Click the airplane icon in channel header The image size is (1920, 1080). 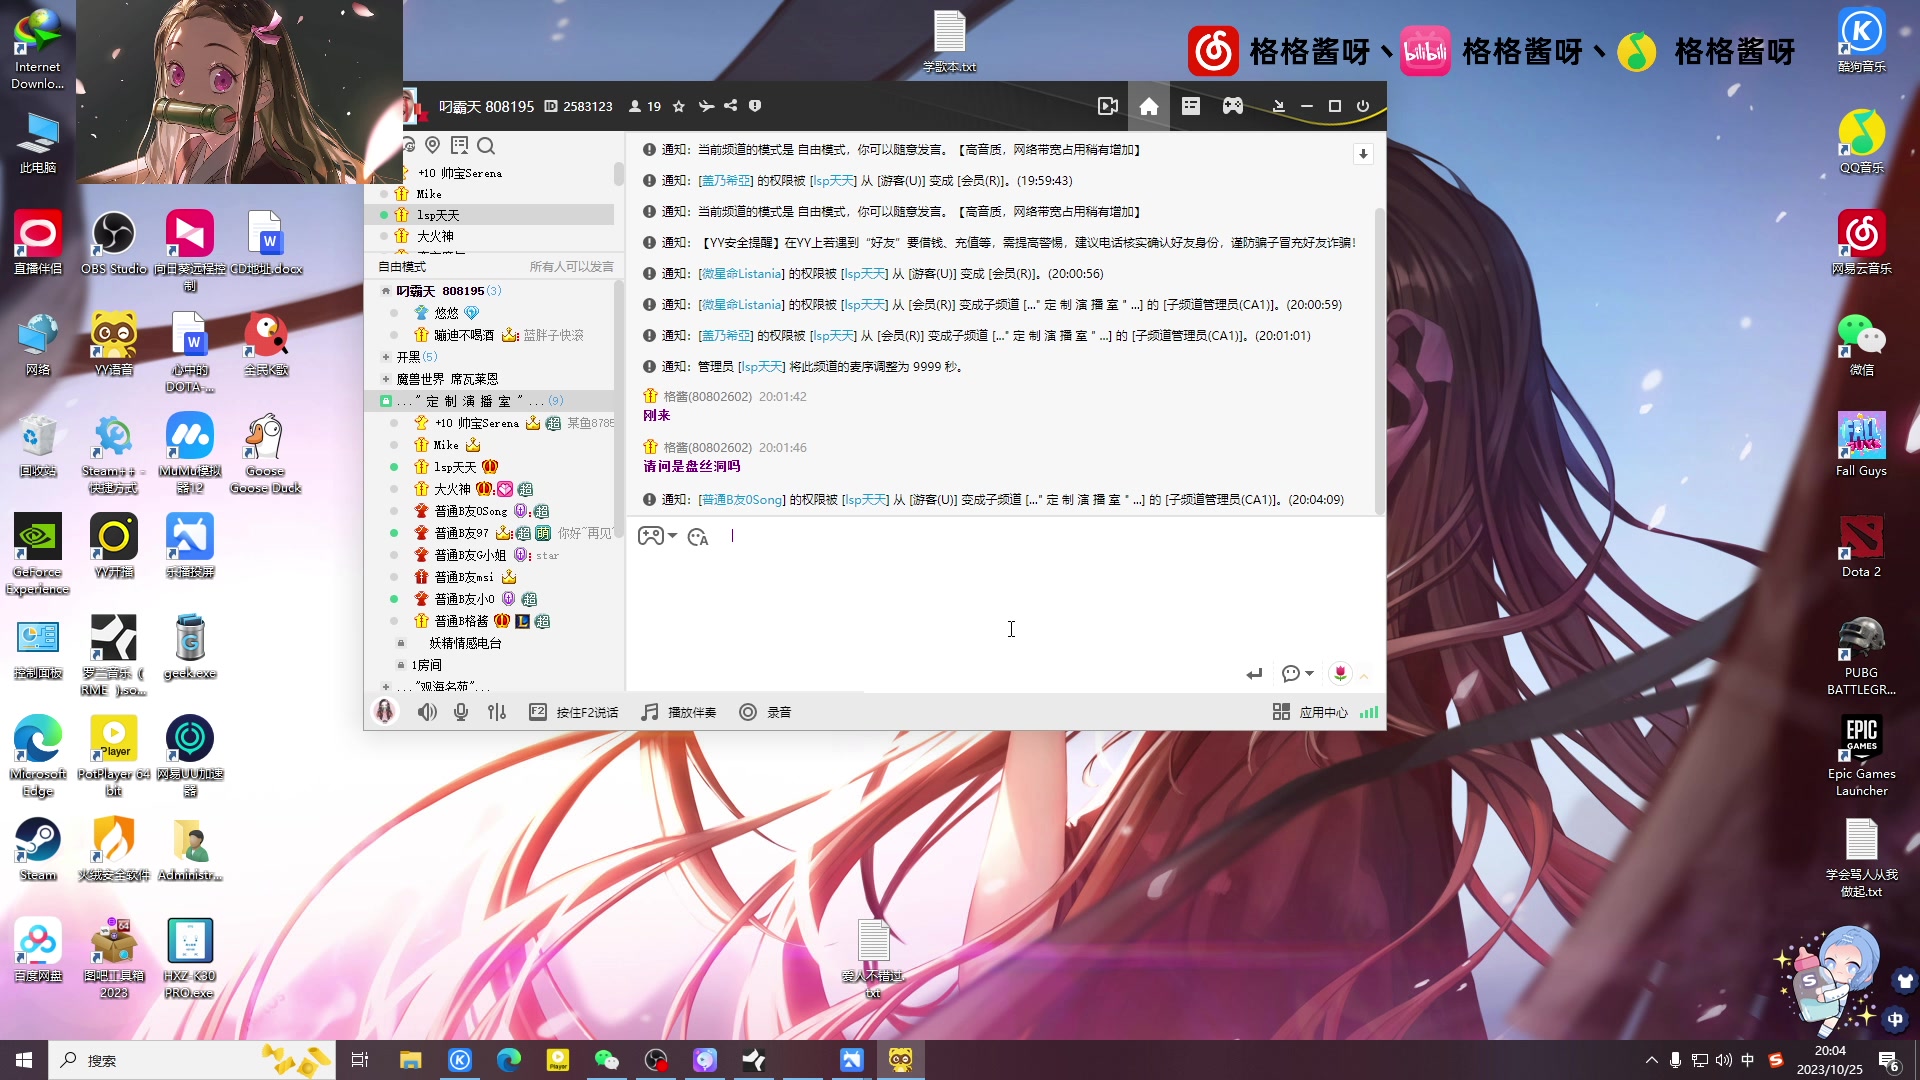(x=706, y=106)
